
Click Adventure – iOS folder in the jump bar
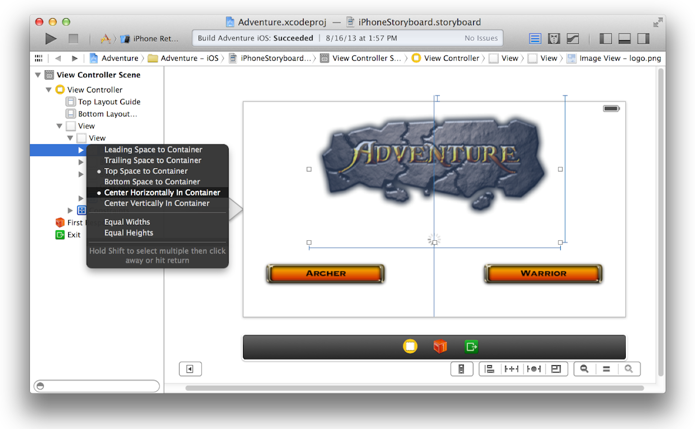click(x=183, y=58)
